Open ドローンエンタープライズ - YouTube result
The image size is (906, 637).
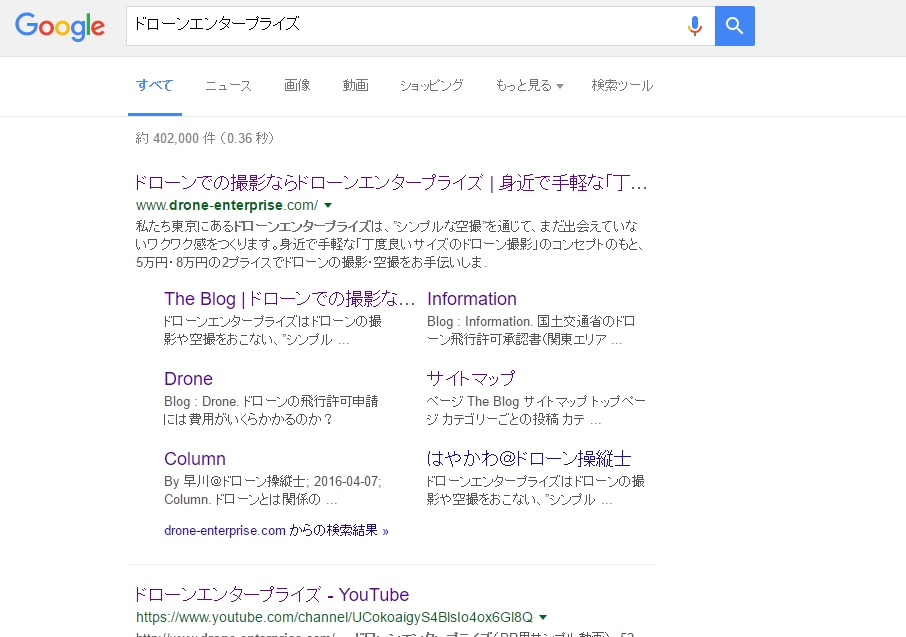[272, 595]
